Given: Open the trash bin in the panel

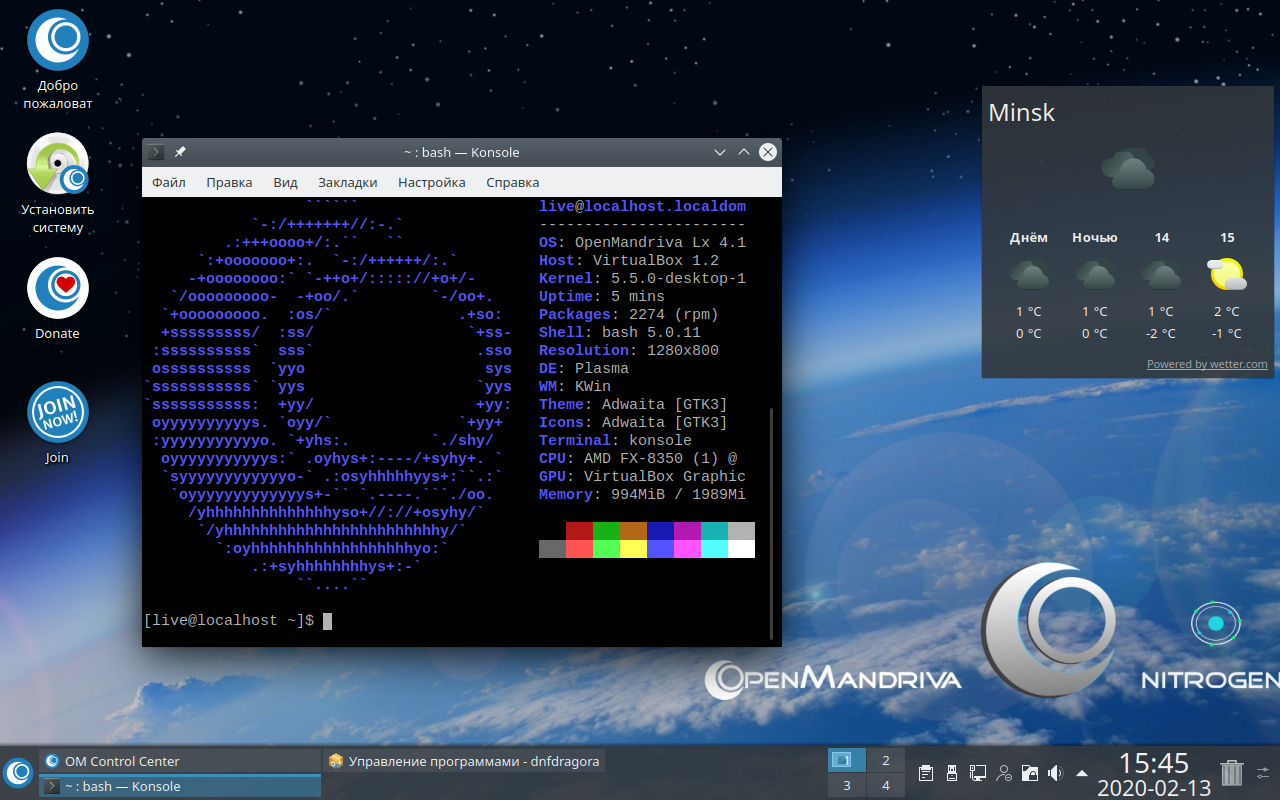Looking at the screenshot, I should [x=1232, y=772].
